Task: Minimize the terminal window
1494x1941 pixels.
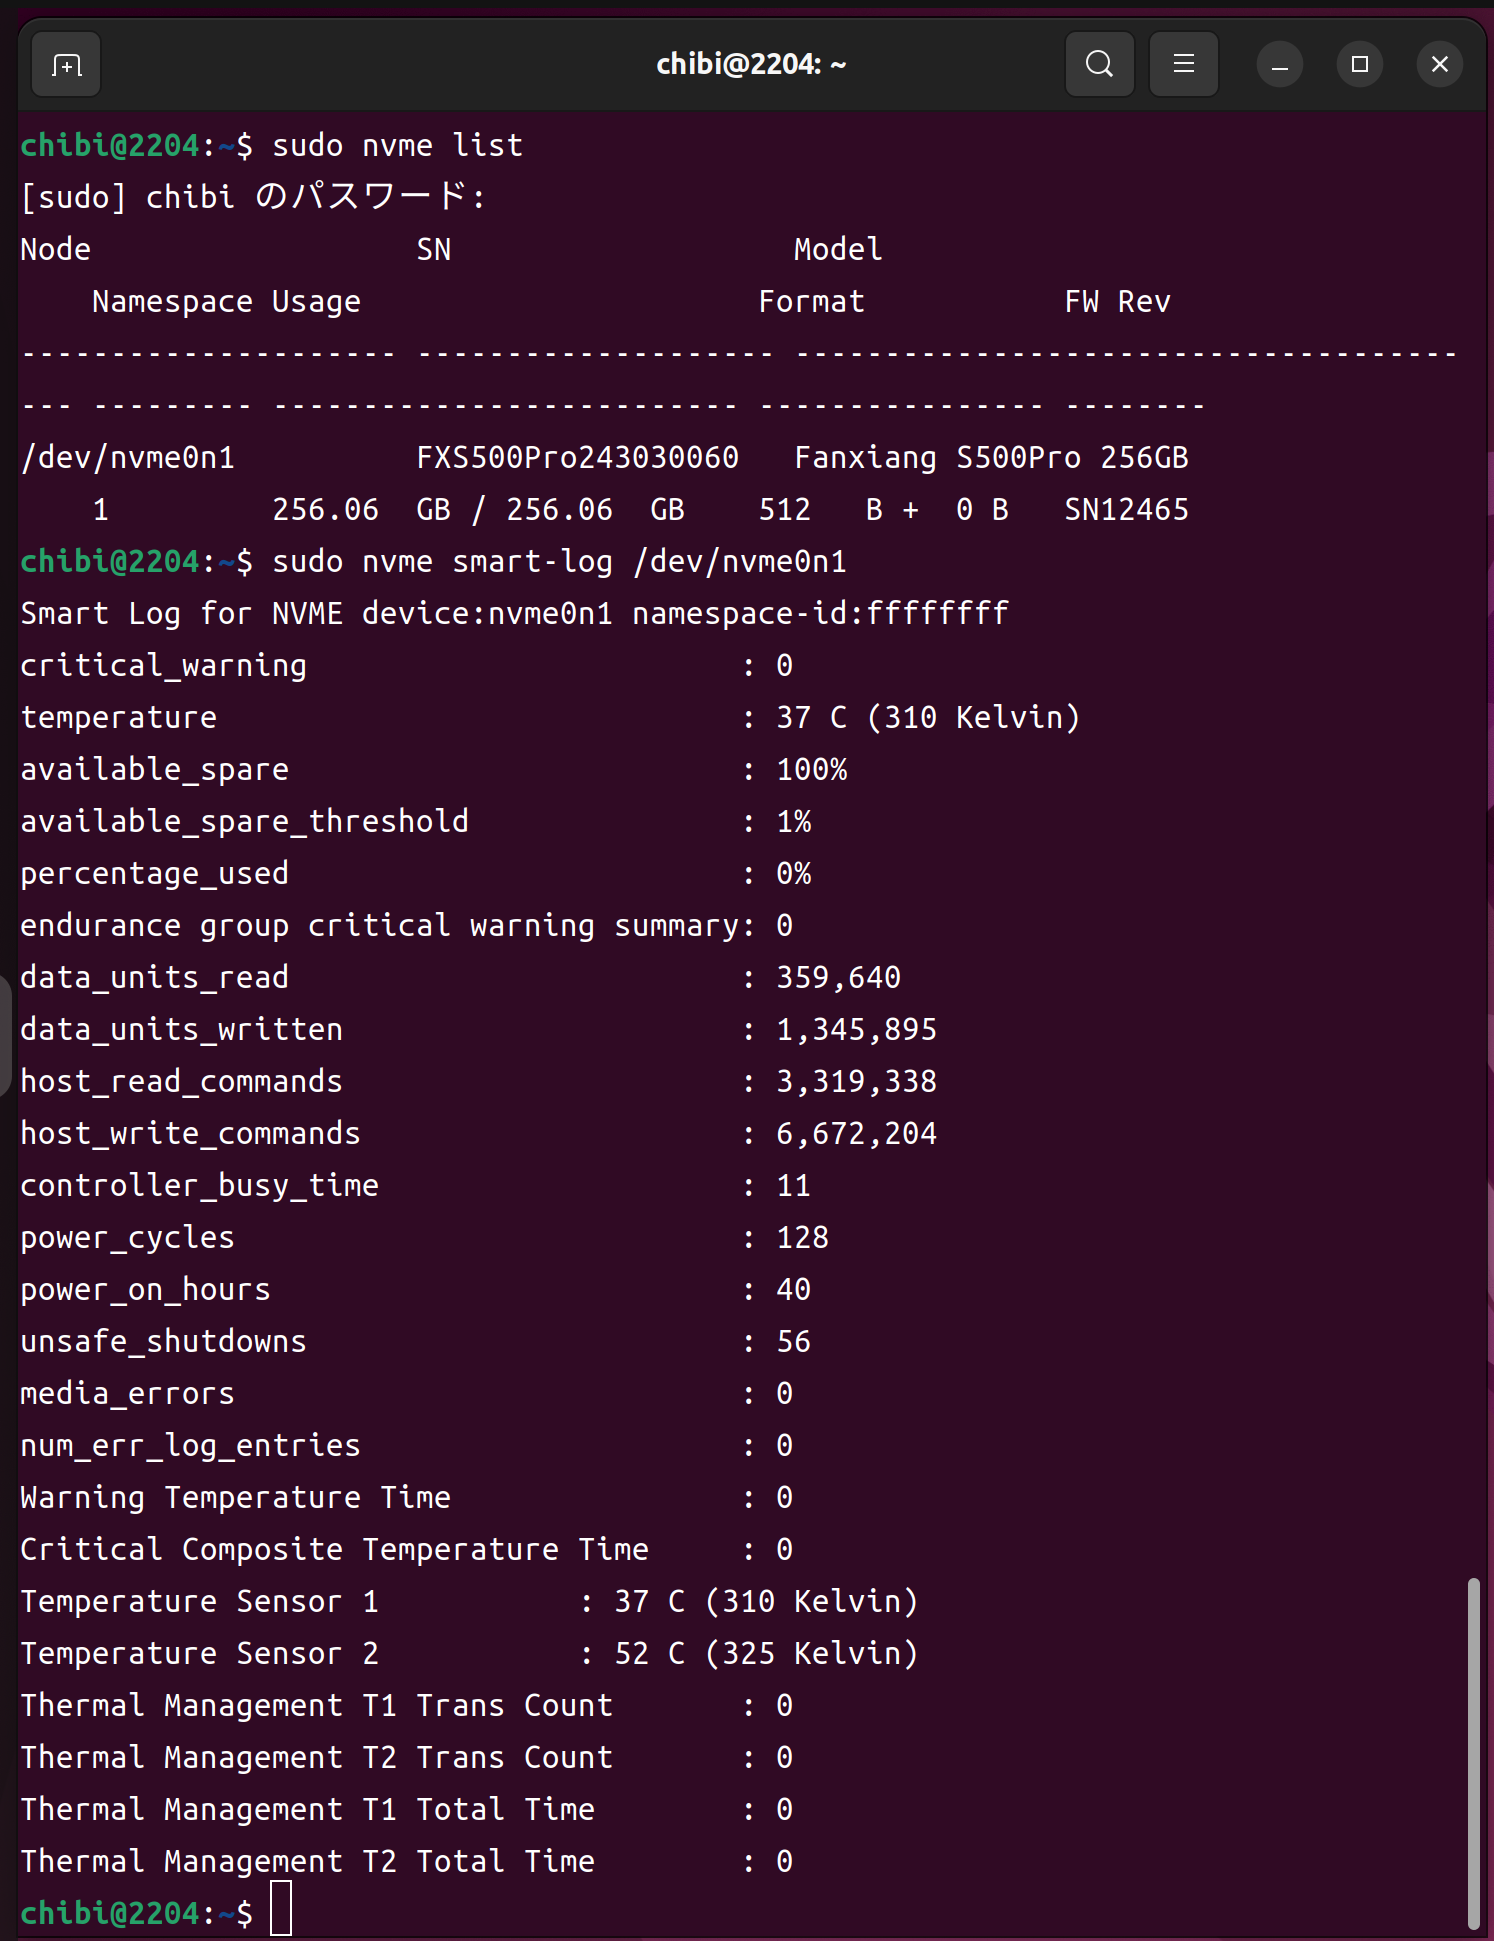Action: pos(1279,65)
